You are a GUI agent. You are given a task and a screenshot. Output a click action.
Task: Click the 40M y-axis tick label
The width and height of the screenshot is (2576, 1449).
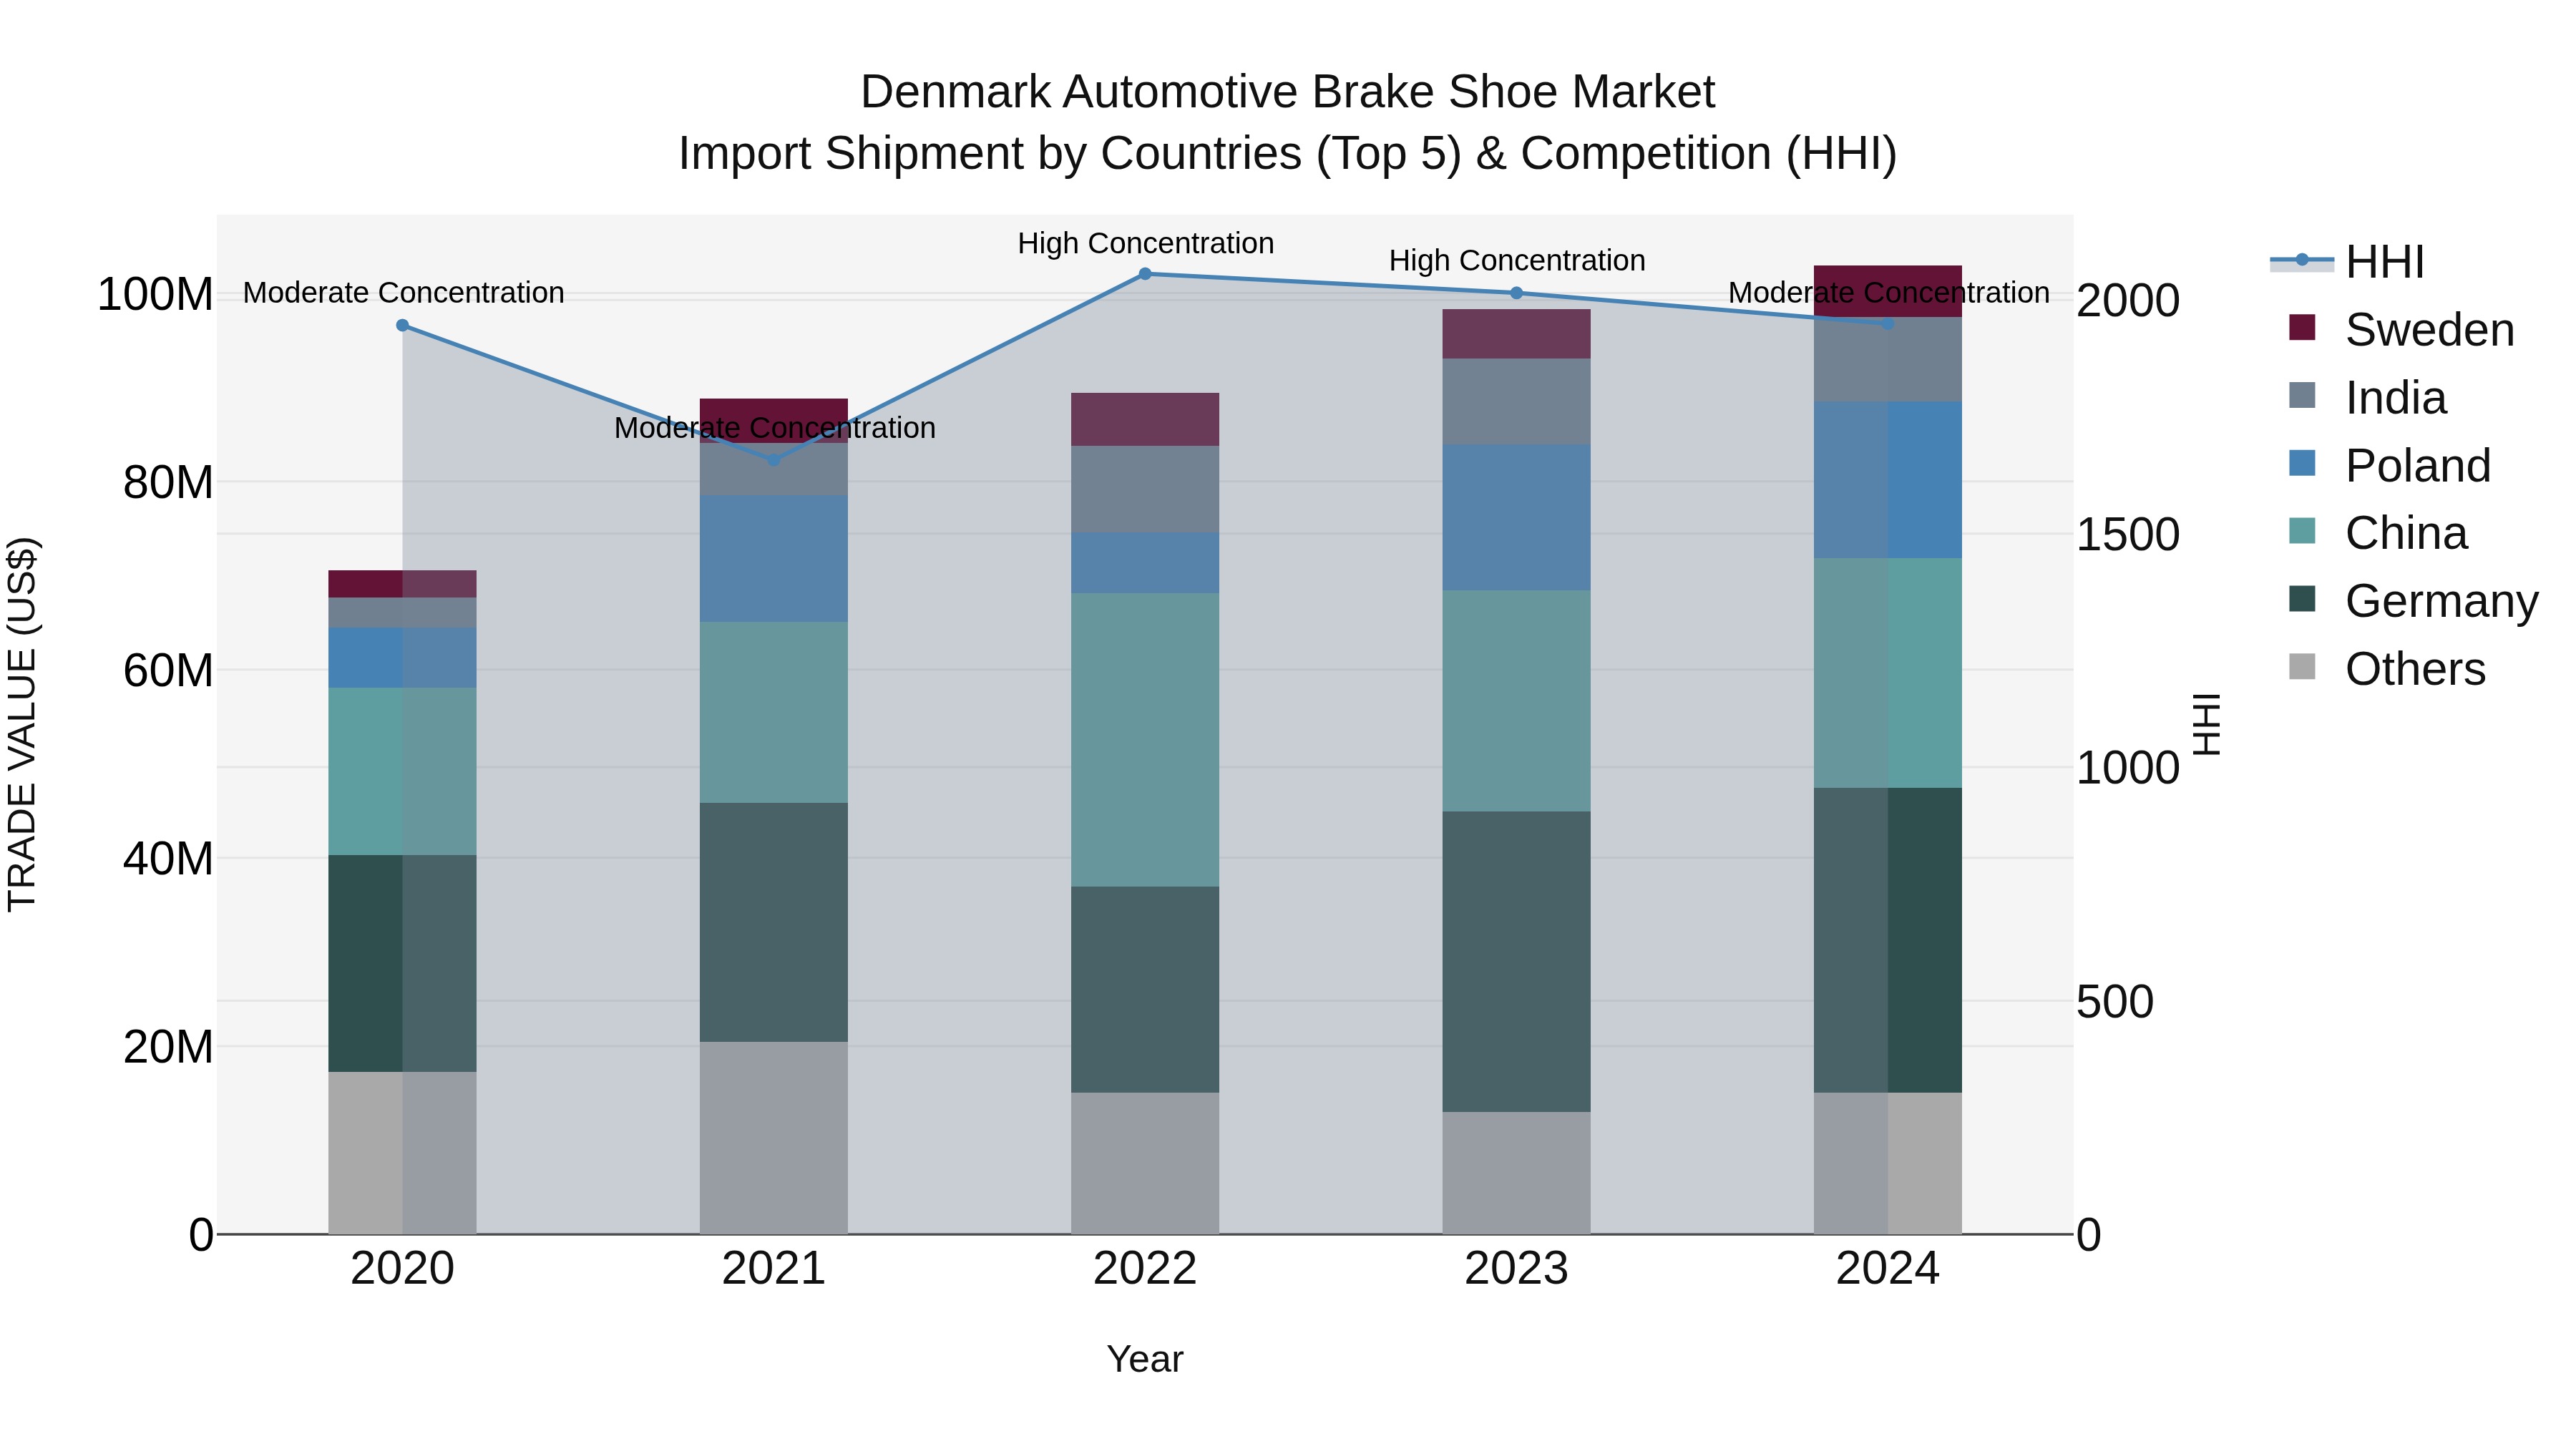coord(168,858)
